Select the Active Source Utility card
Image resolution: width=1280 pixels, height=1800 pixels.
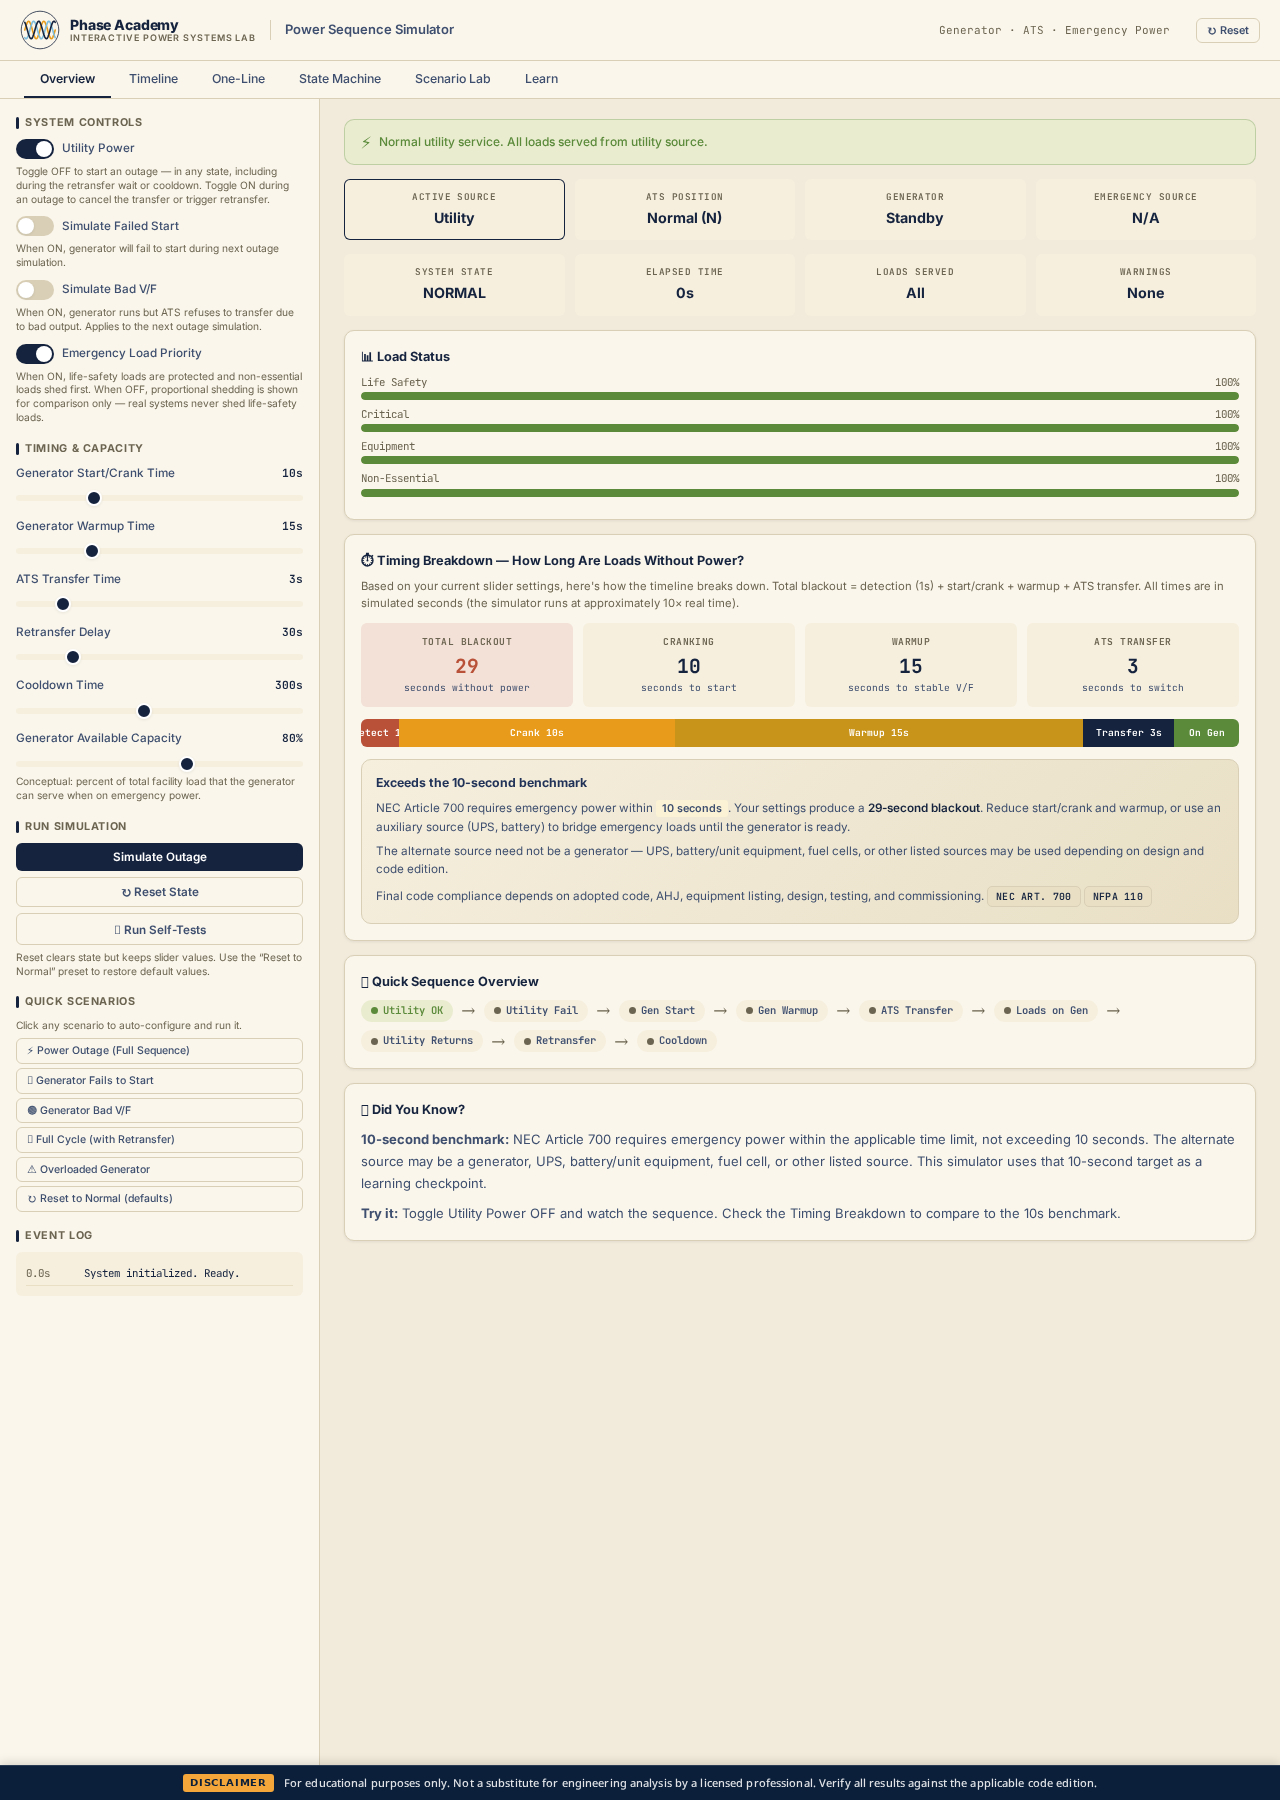click(454, 209)
